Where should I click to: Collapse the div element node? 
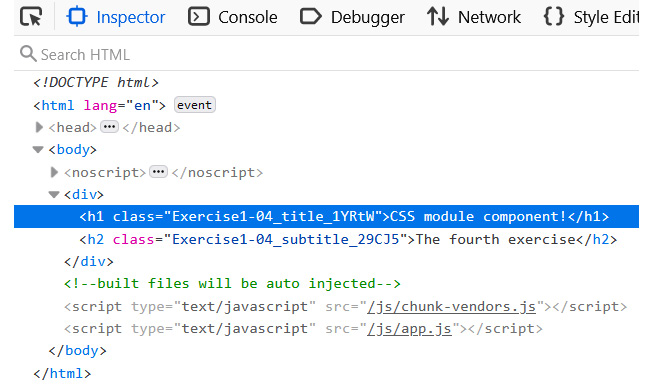(54, 194)
